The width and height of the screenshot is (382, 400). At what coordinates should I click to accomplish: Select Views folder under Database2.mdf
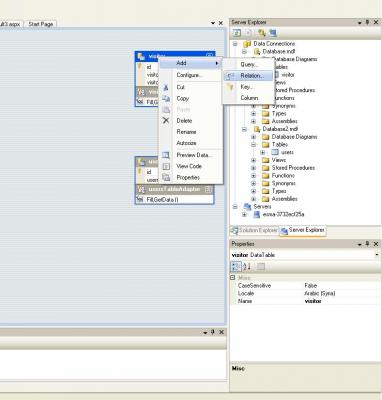[x=279, y=160]
